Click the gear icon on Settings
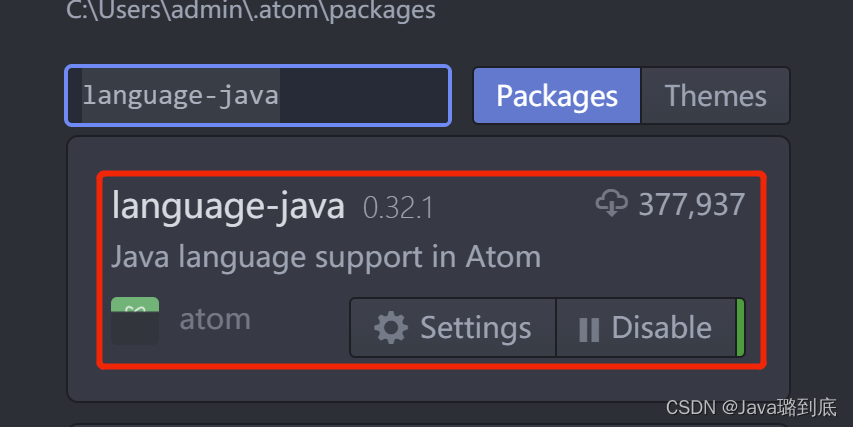The width and height of the screenshot is (853, 427). click(x=391, y=328)
